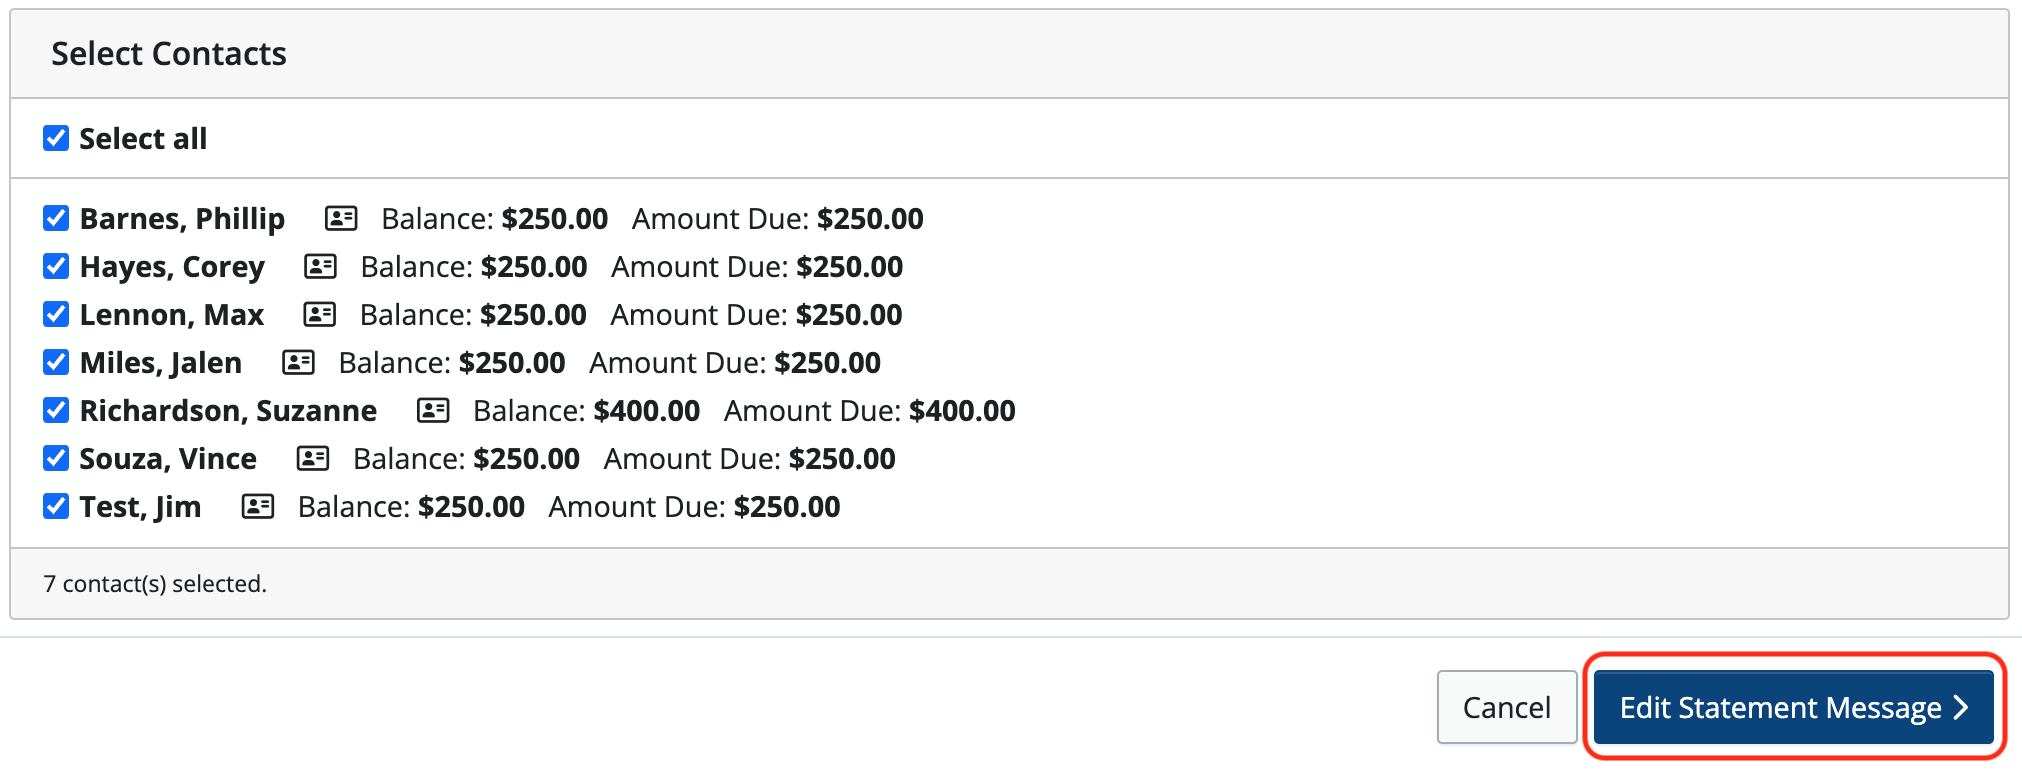This screenshot has width=2022, height=778.
Task: Open contact card icon for Lennon, Max
Action: click(x=319, y=314)
